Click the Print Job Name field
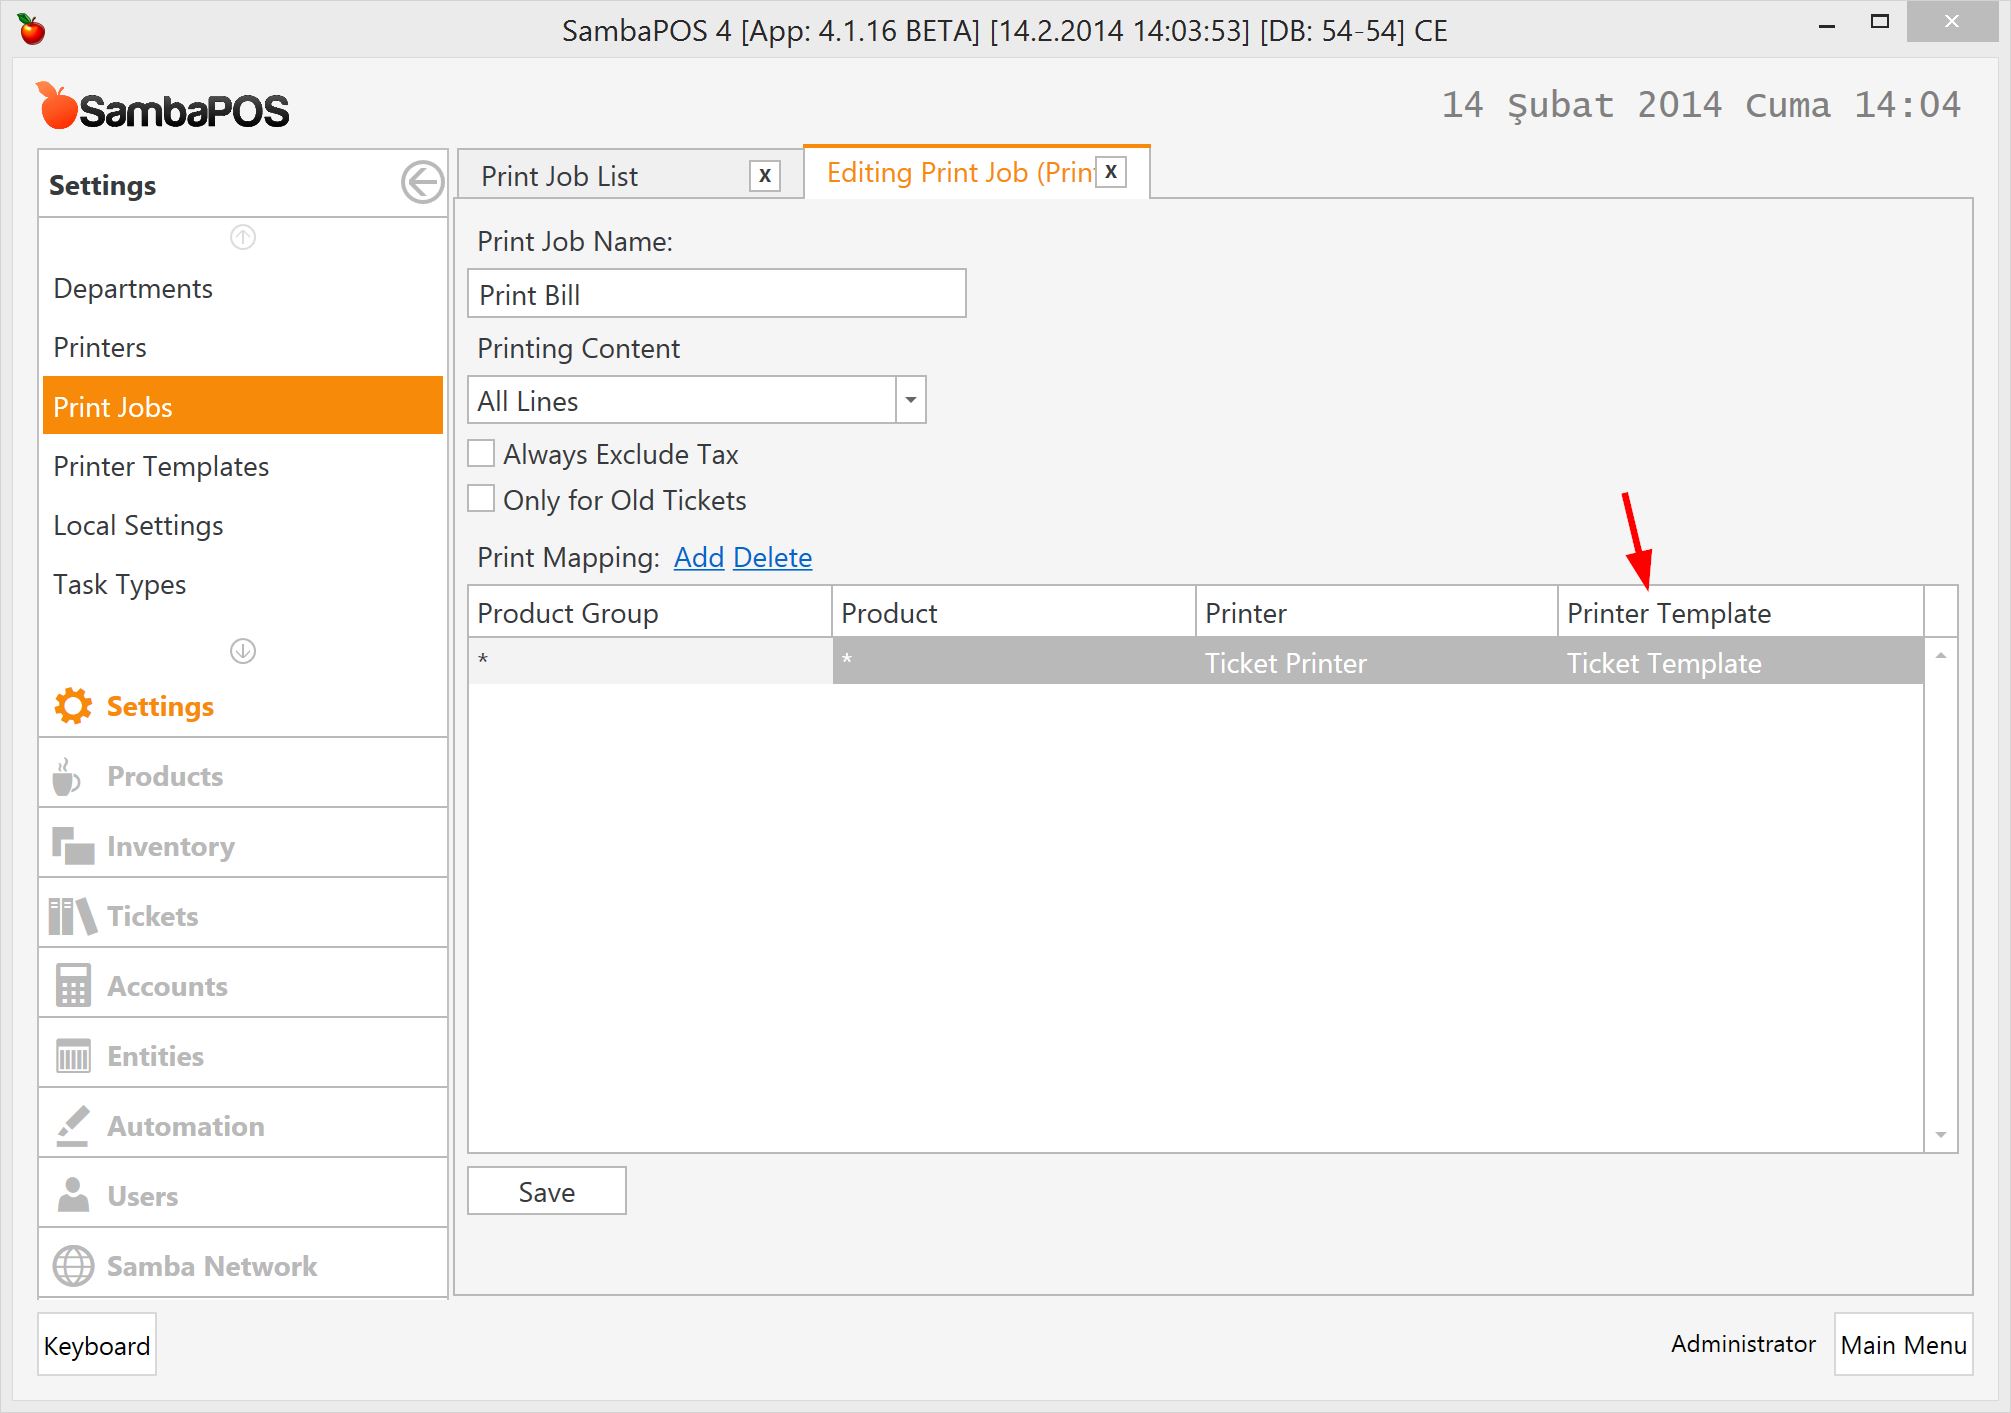This screenshot has width=2011, height=1413. tap(716, 294)
